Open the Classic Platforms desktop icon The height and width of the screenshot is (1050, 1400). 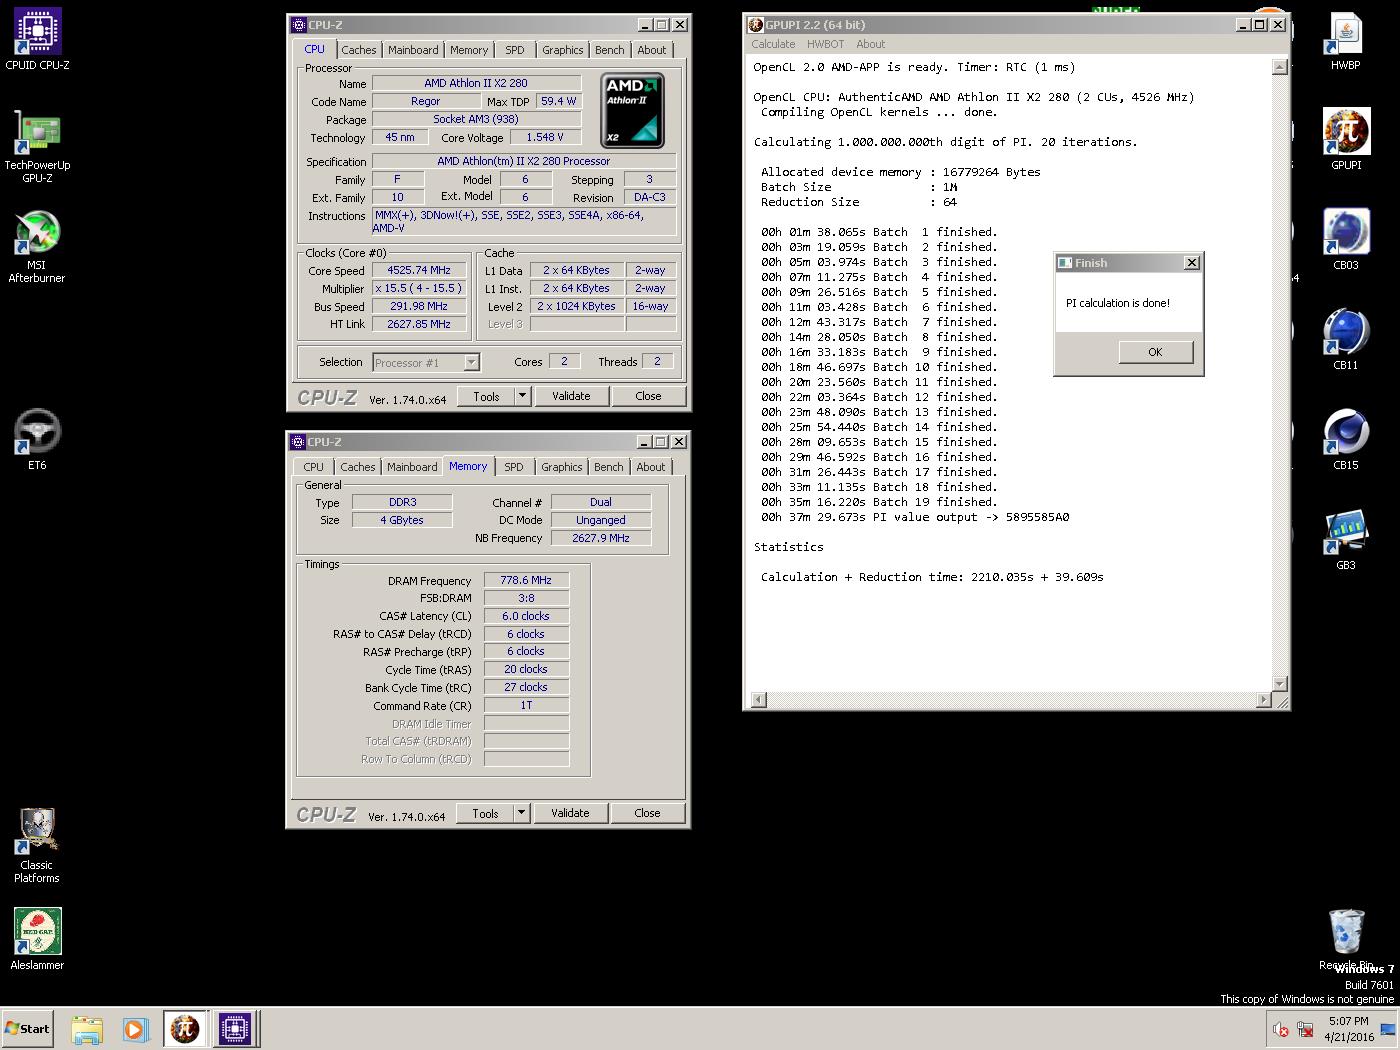click(x=37, y=845)
